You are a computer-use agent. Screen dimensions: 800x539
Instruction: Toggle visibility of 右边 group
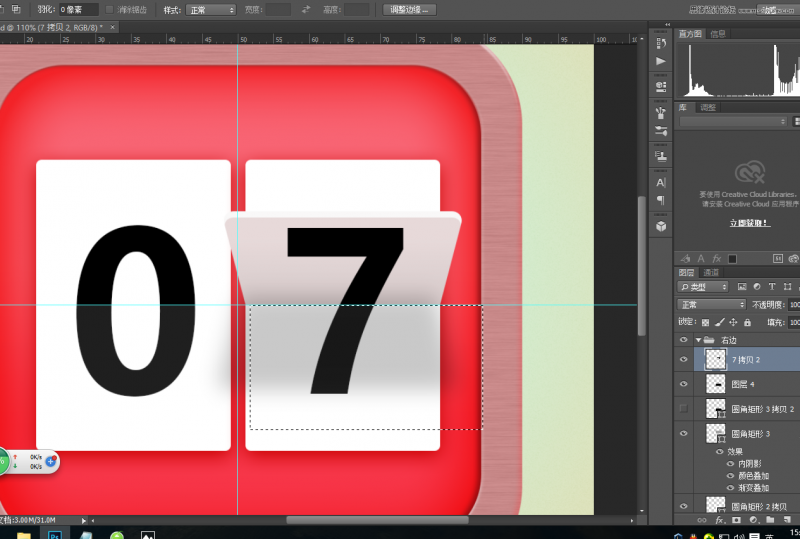(684, 340)
